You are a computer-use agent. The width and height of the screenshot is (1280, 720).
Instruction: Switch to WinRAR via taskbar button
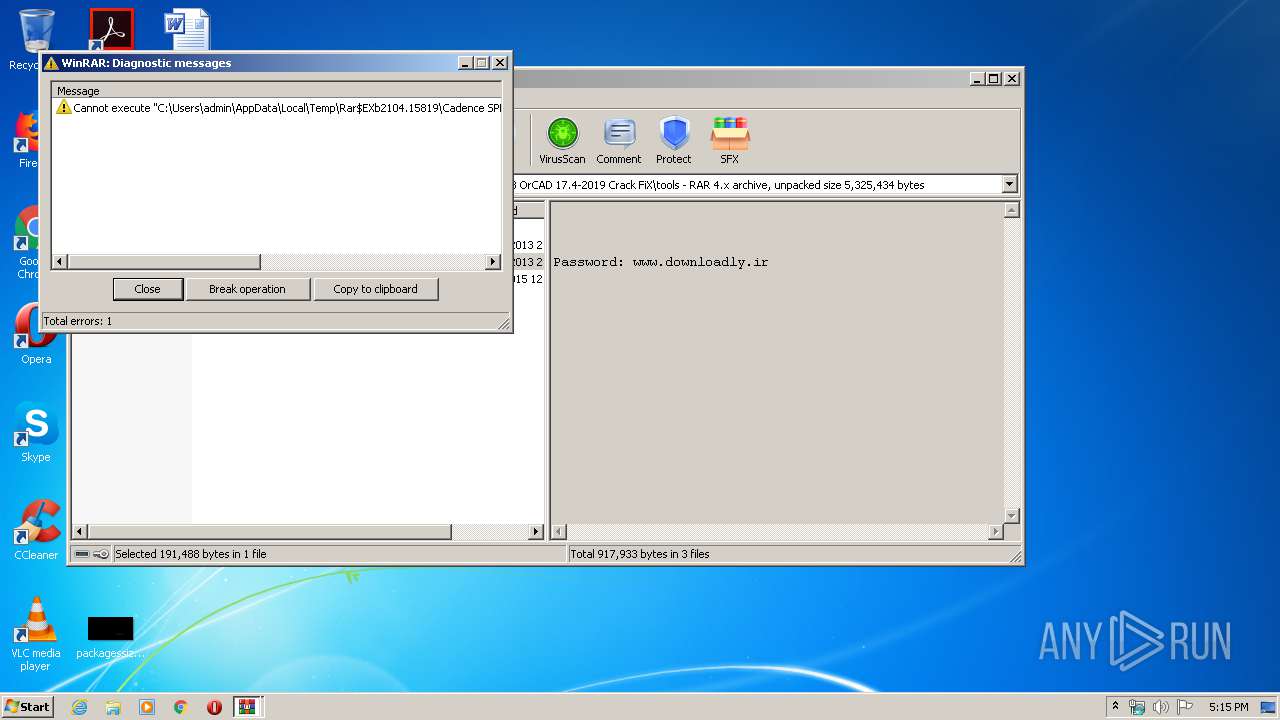click(x=248, y=707)
